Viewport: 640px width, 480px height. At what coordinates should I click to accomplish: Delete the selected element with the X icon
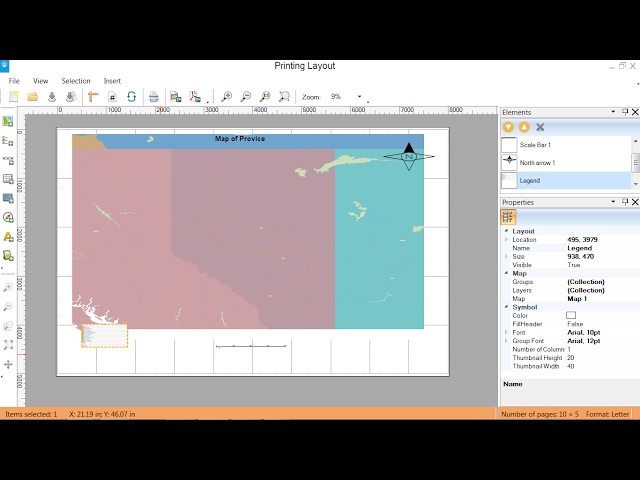click(540, 127)
